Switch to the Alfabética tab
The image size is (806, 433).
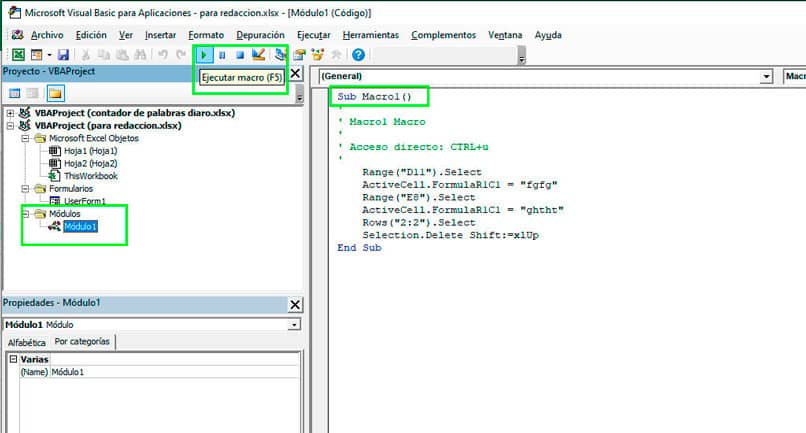coord(26,342)
